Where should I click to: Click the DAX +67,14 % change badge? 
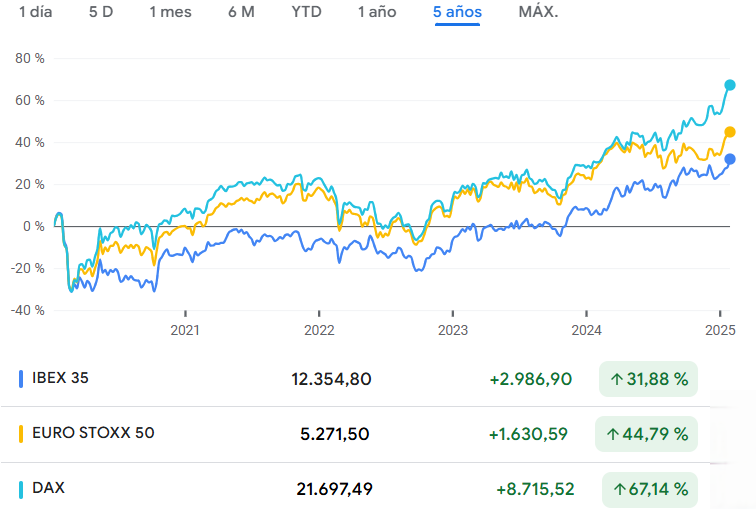point(648,490)
